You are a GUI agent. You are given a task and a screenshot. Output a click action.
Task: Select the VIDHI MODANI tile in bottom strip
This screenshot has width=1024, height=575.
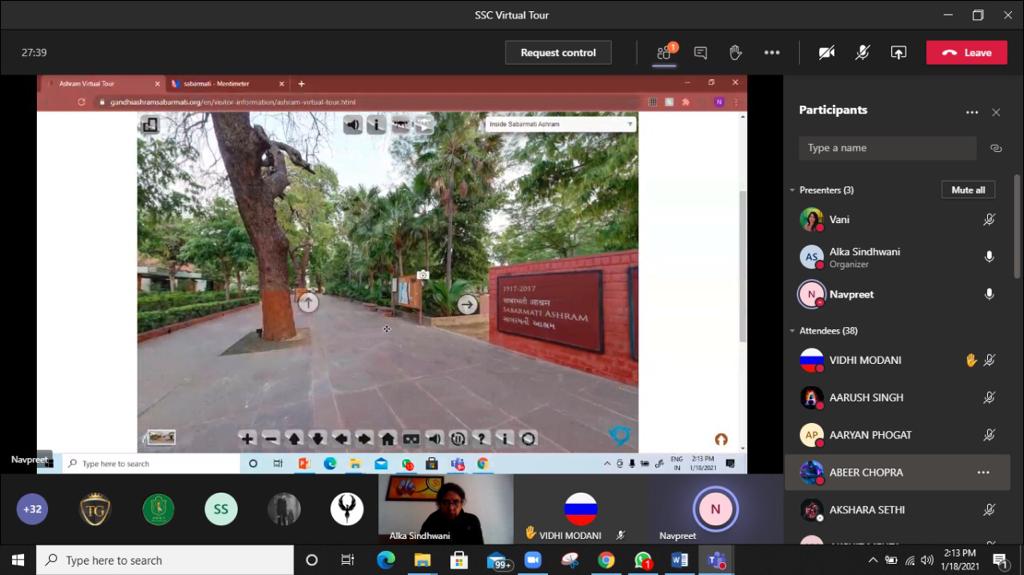(x=580, y=509)
